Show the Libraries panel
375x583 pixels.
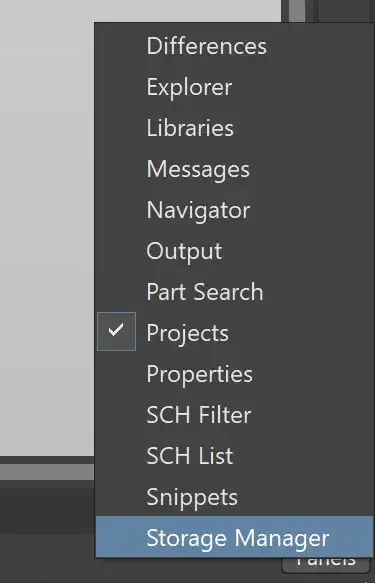click(234, 128)
